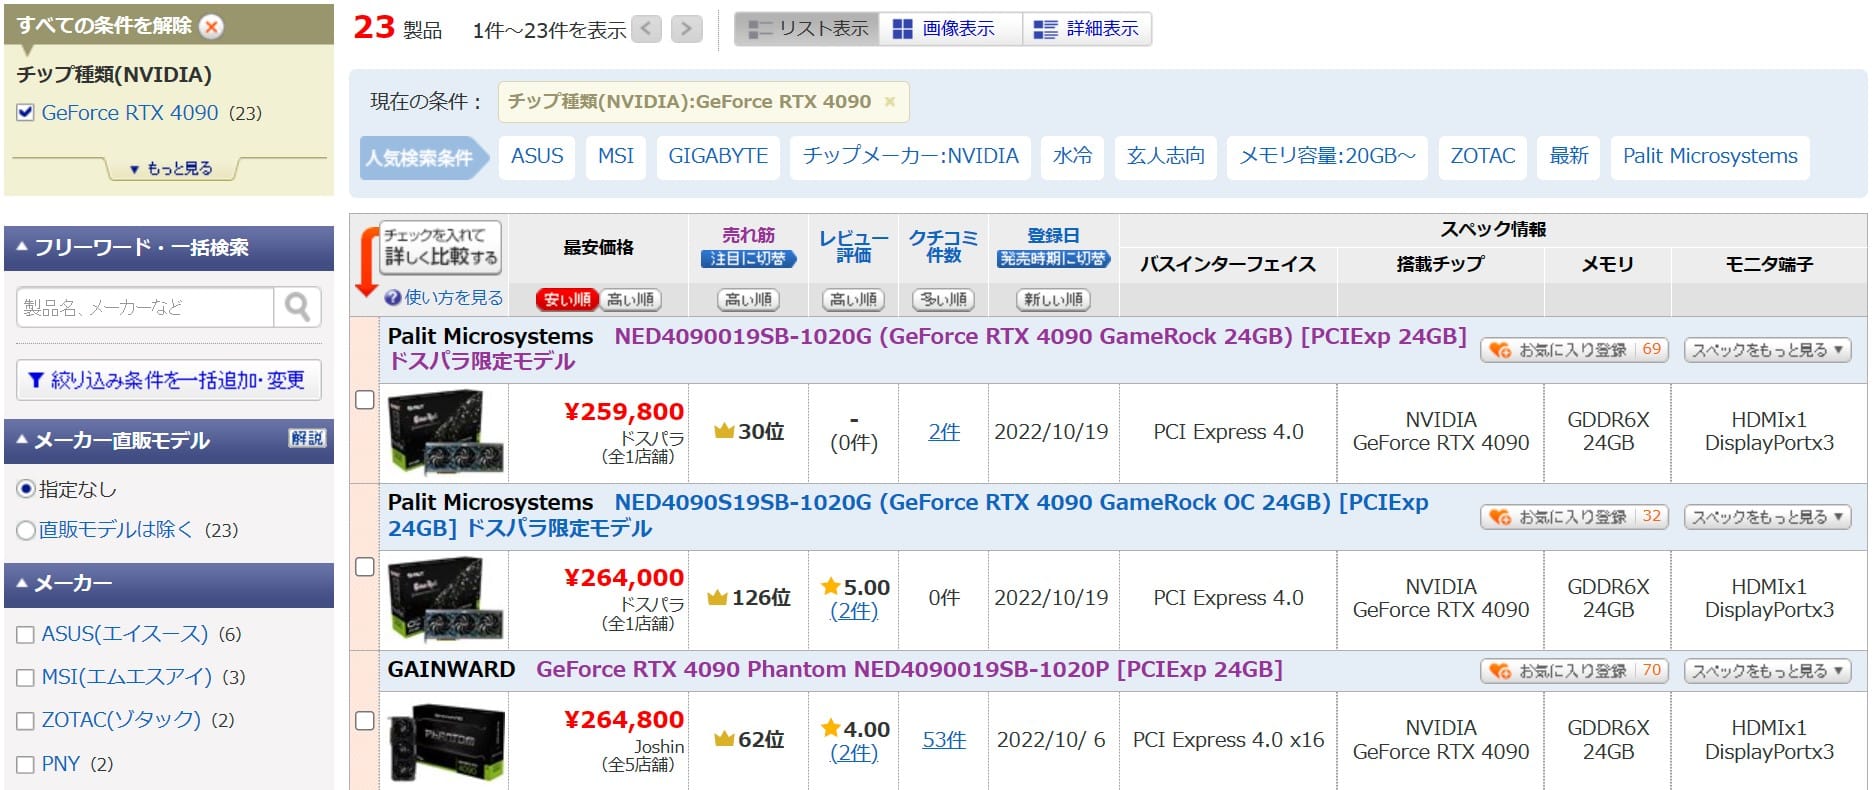This screenshot has width=1876, height=790.
Task: Open the GAINWARD Phantom product thumbnail
Action: [445, 741]
